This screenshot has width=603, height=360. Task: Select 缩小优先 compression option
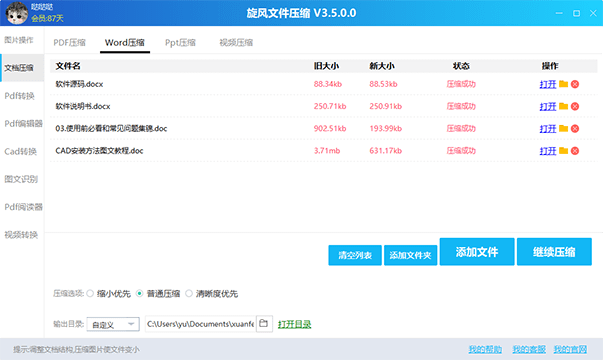(x=90, y=293)
